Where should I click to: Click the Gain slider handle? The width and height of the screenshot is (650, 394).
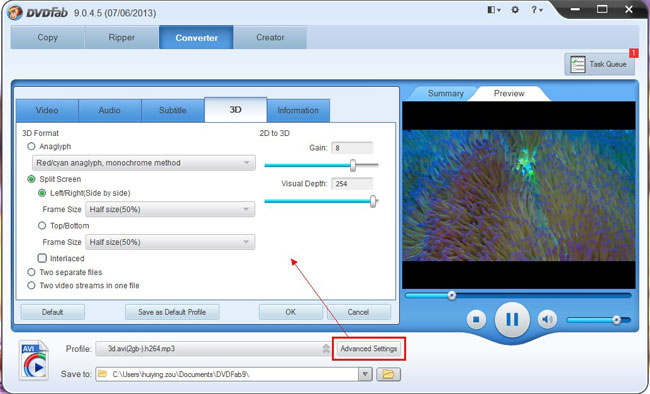tap(353, 165)
